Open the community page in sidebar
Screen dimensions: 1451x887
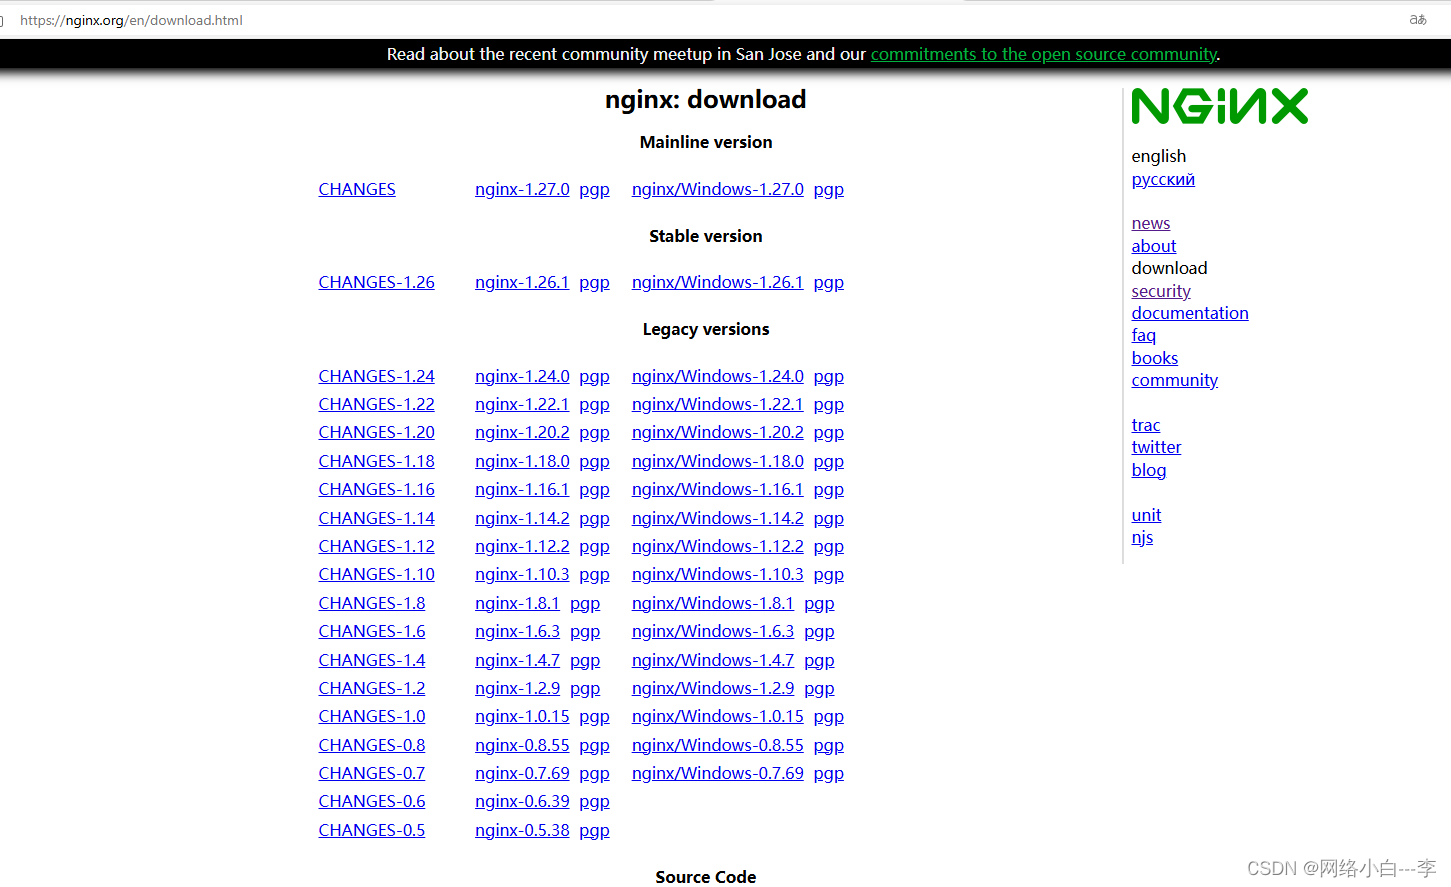click(1174, 380)
